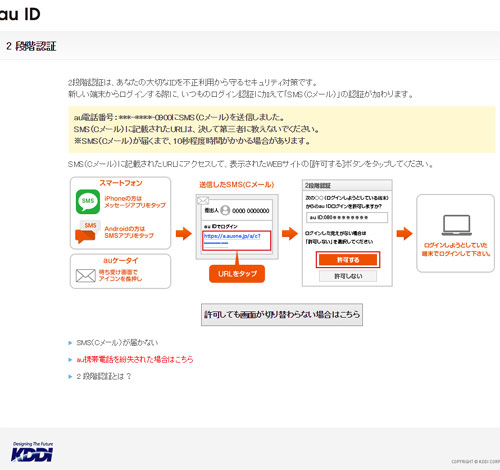Click the 許可しない button in diagram
This screenshot has height=470, width=500.
(x=348, y=276)
